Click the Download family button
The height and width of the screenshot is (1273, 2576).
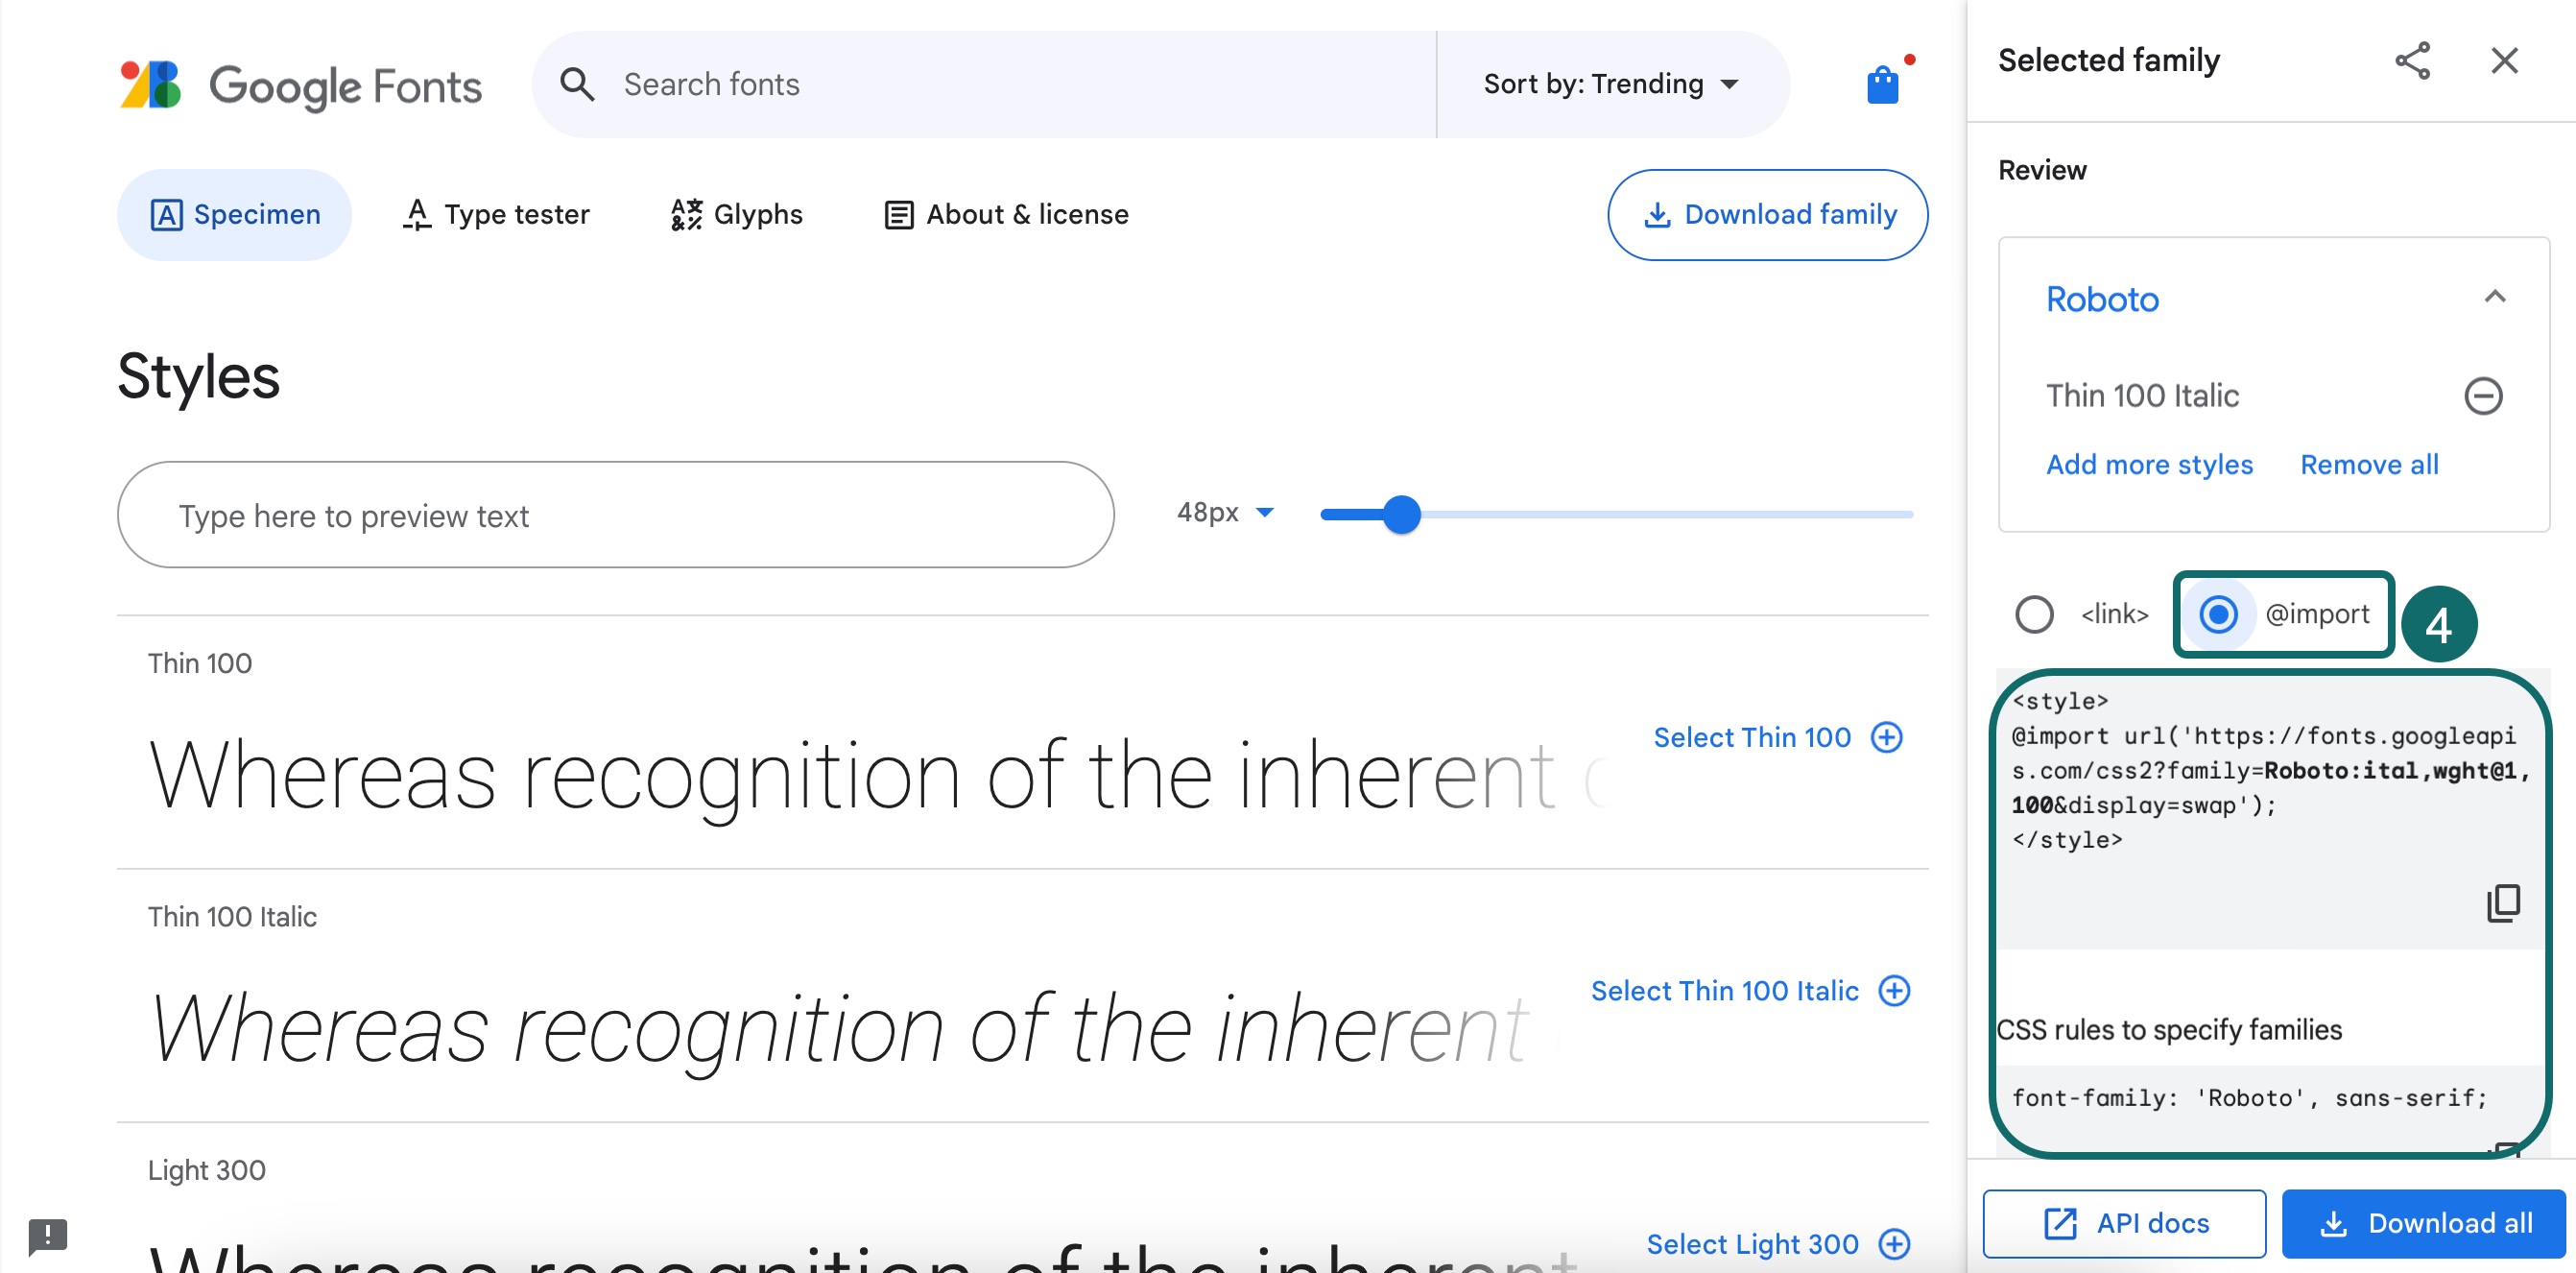[x=1766, y=213]
